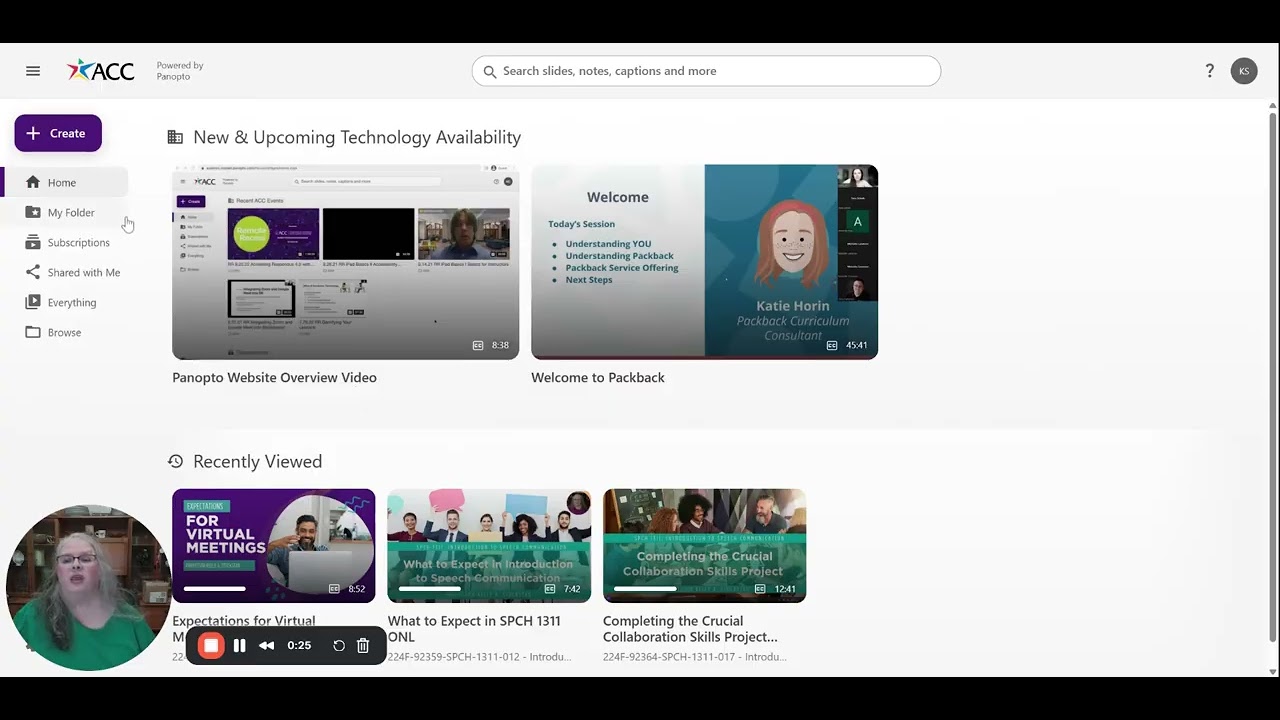Open the hamburger navigation menu
This screenshot has width=1280, height=720.
[33, 71]
